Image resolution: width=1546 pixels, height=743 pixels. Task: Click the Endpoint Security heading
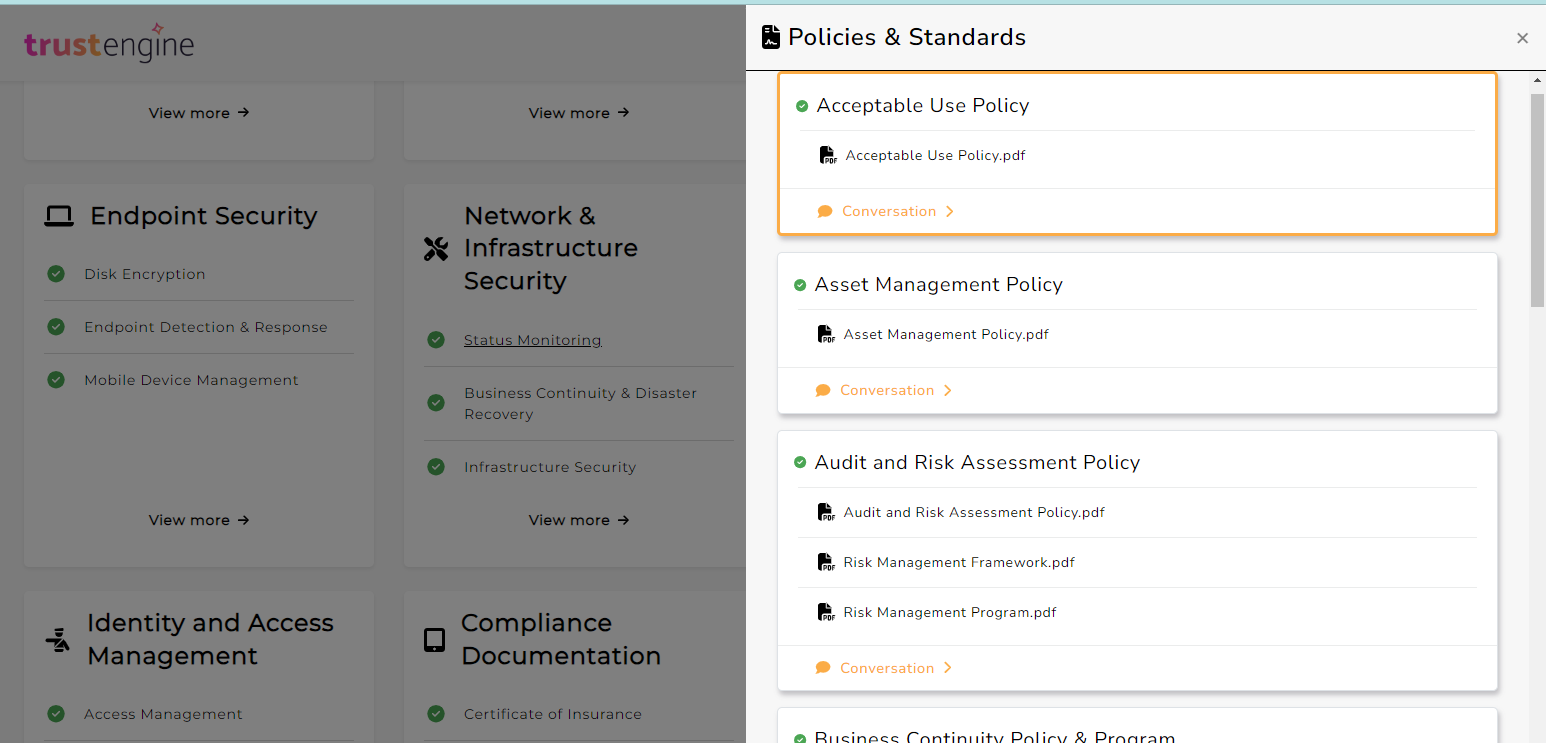[204, 216]
